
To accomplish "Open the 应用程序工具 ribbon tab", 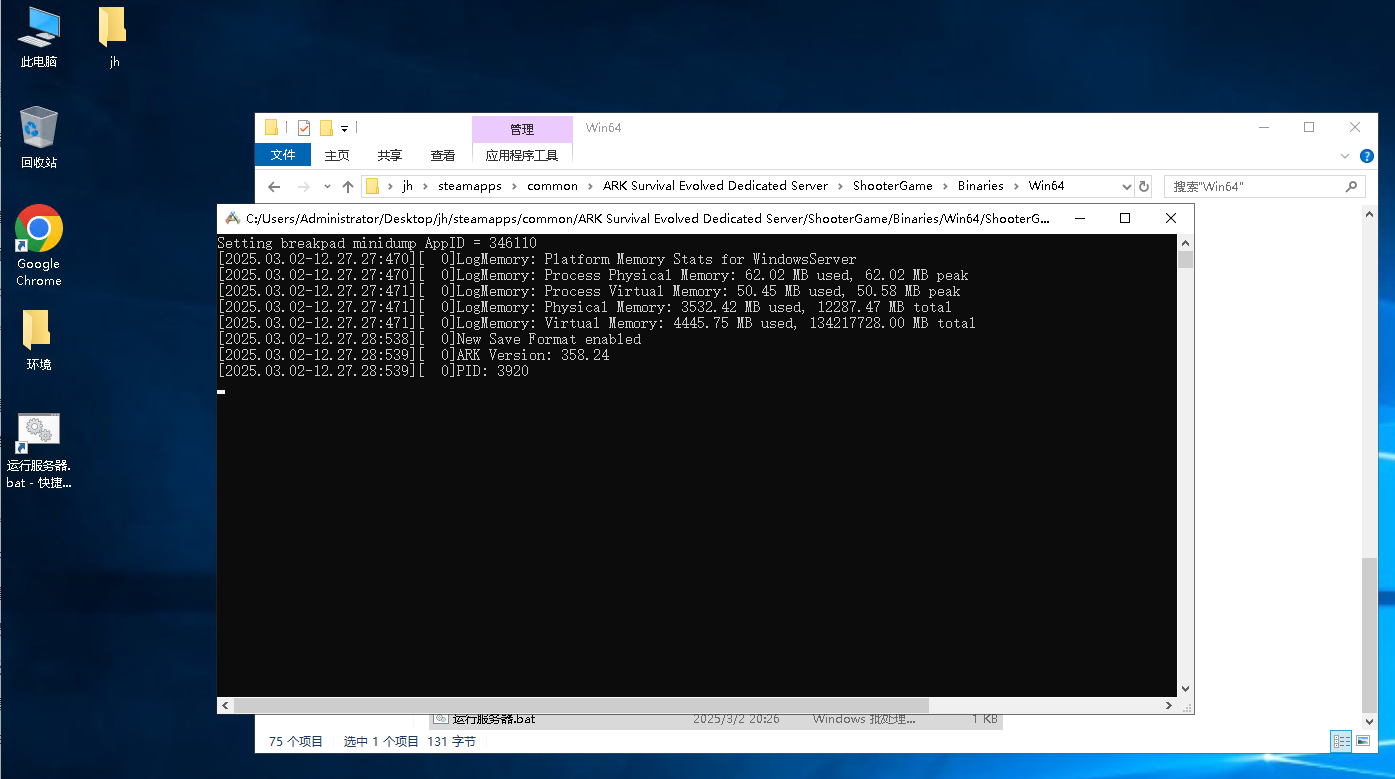I will (x=522, y=155).
